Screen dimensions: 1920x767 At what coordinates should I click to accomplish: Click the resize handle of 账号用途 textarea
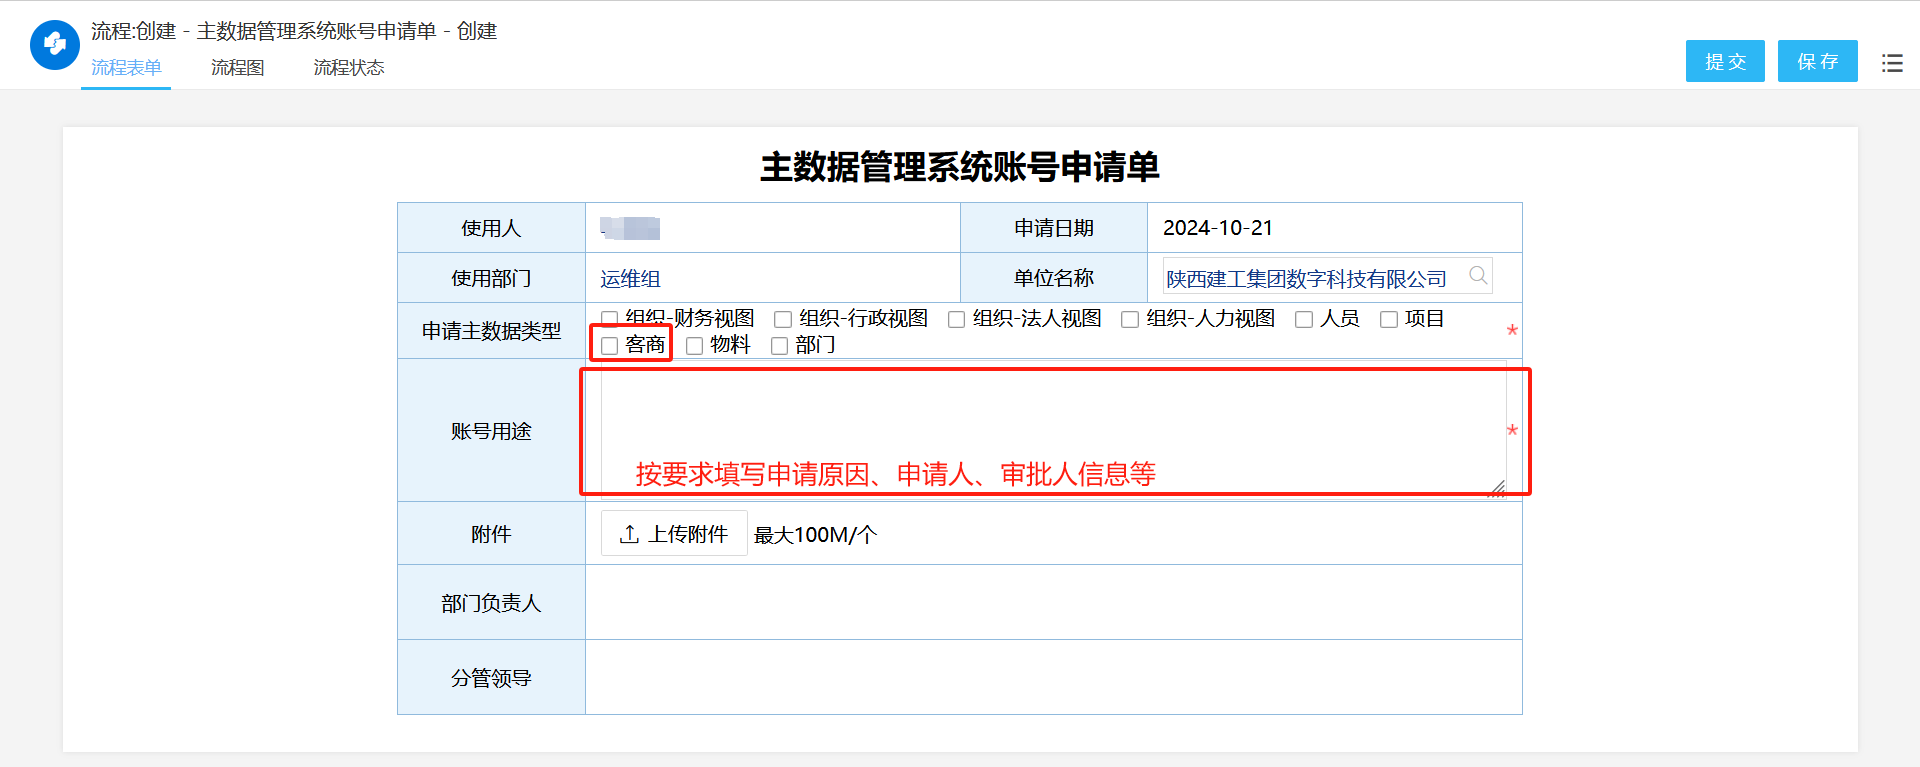coord(1497,487)
